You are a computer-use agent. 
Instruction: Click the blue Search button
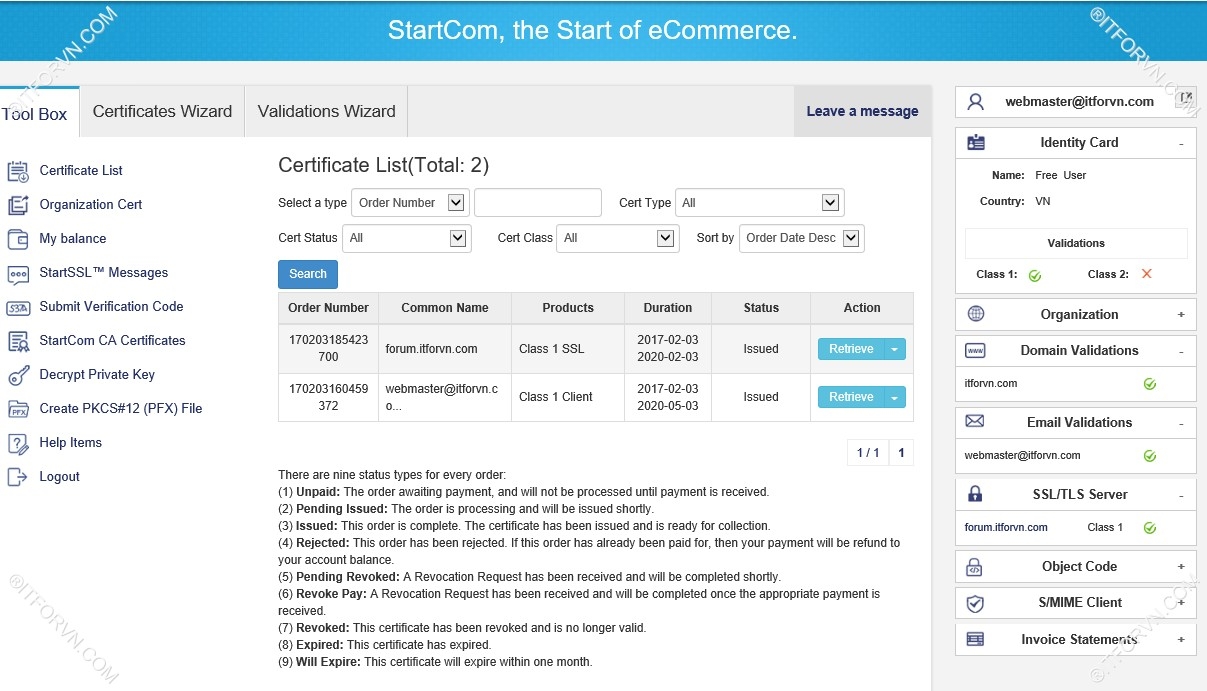pos(308,274)
